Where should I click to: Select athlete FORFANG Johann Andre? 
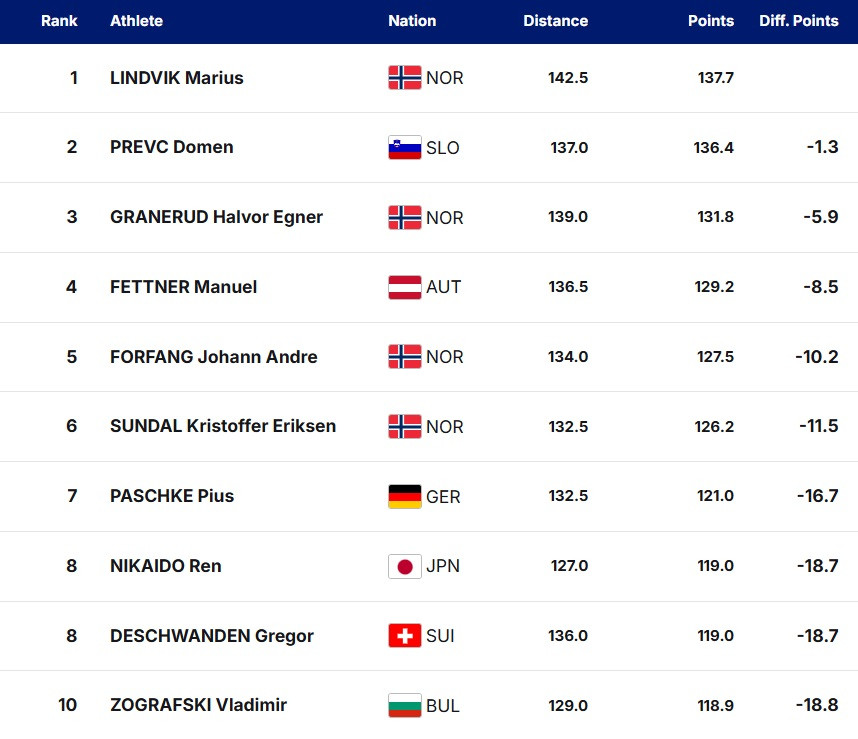(x=214, y=357)
